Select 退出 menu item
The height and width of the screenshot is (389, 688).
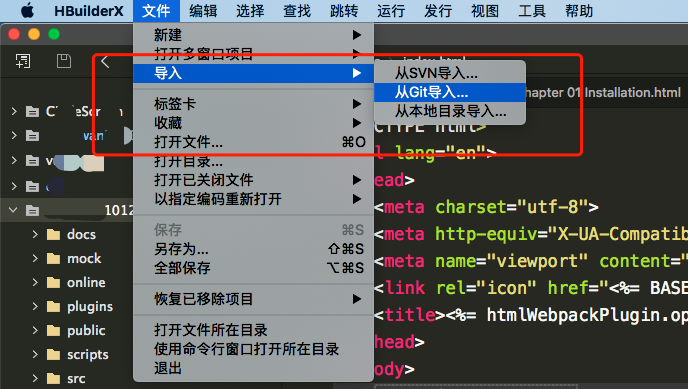[x=254, y=368]
